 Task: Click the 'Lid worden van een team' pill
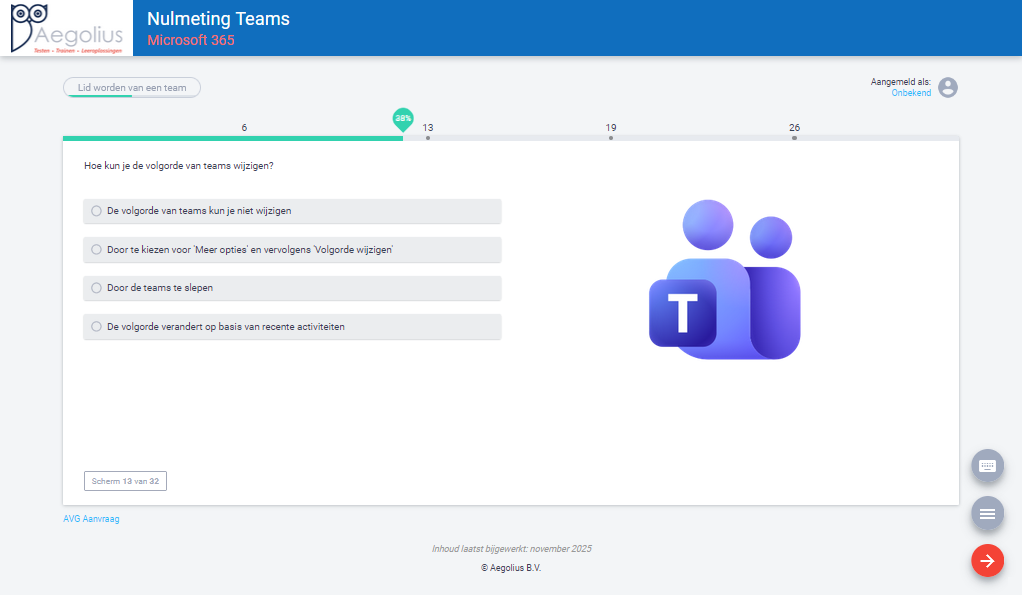pyautogui.click(x=132, y=88)
